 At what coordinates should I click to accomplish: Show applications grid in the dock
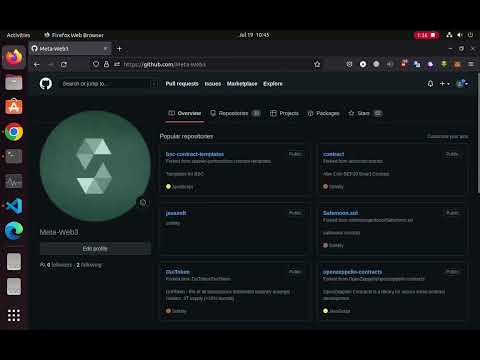(x=14, y=315)
